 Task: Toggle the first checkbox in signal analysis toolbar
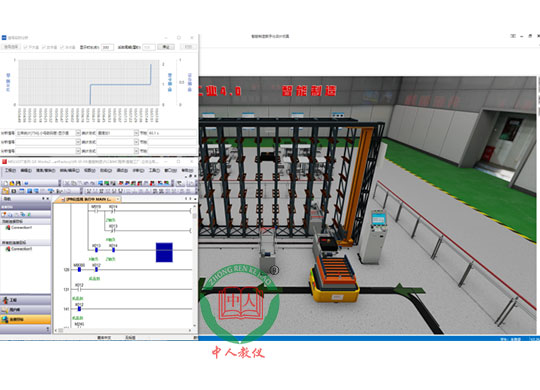31,47
